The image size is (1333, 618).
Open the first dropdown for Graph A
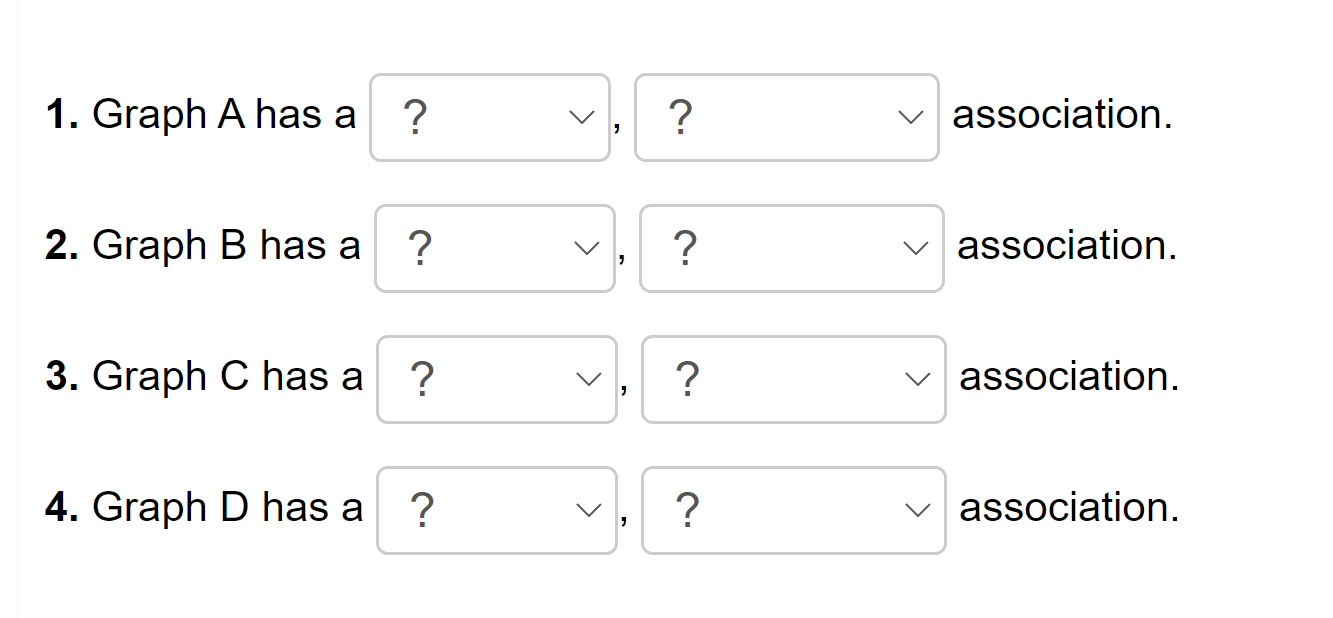pos(490,118)
